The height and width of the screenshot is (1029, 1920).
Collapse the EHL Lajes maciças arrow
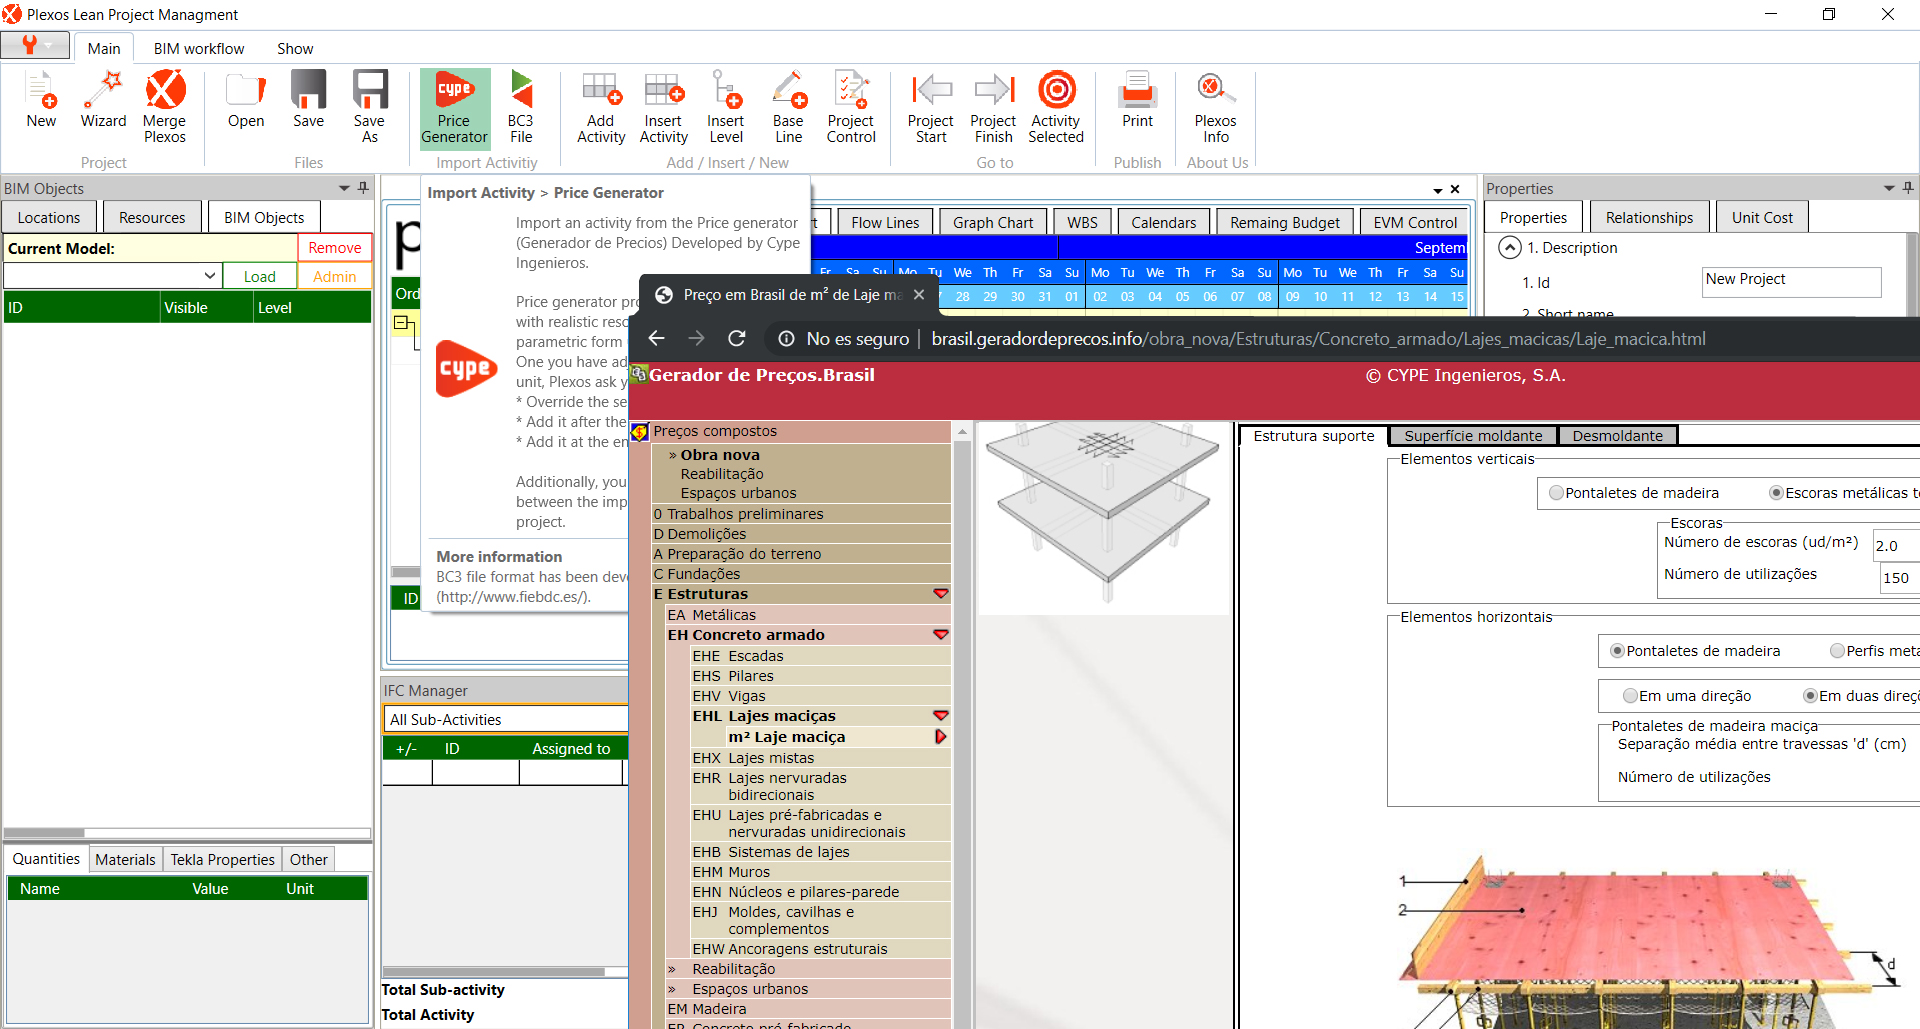[x=940, y=716]
